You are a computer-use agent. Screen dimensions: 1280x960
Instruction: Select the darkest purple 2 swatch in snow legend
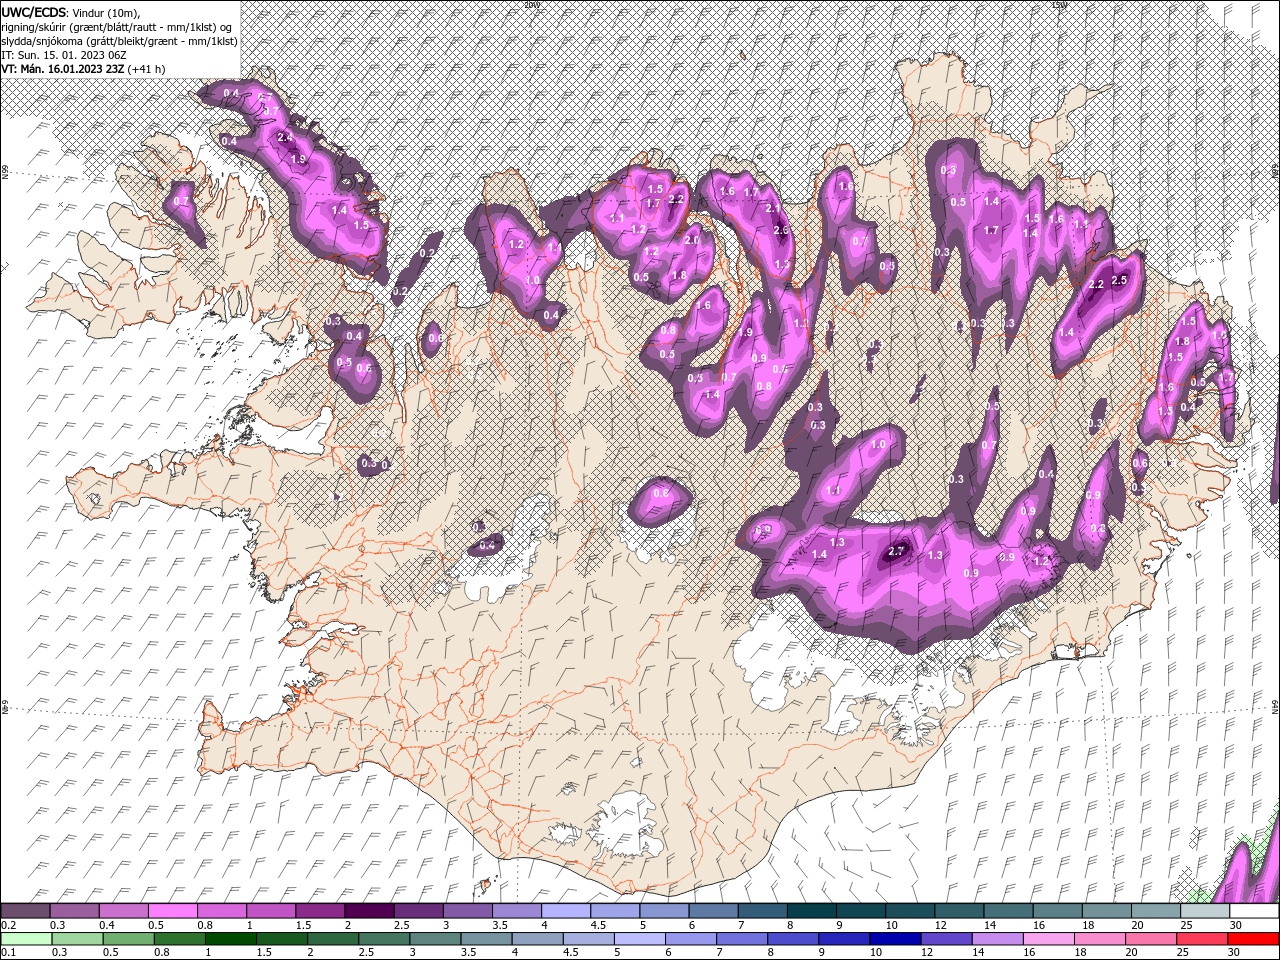click(368, 911)
